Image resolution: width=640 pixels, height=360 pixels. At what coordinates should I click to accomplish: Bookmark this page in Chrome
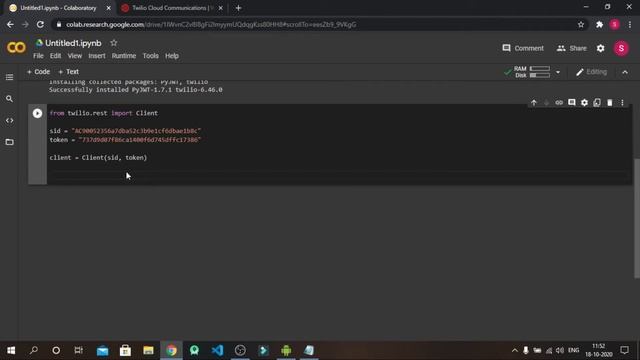(581, 24)
